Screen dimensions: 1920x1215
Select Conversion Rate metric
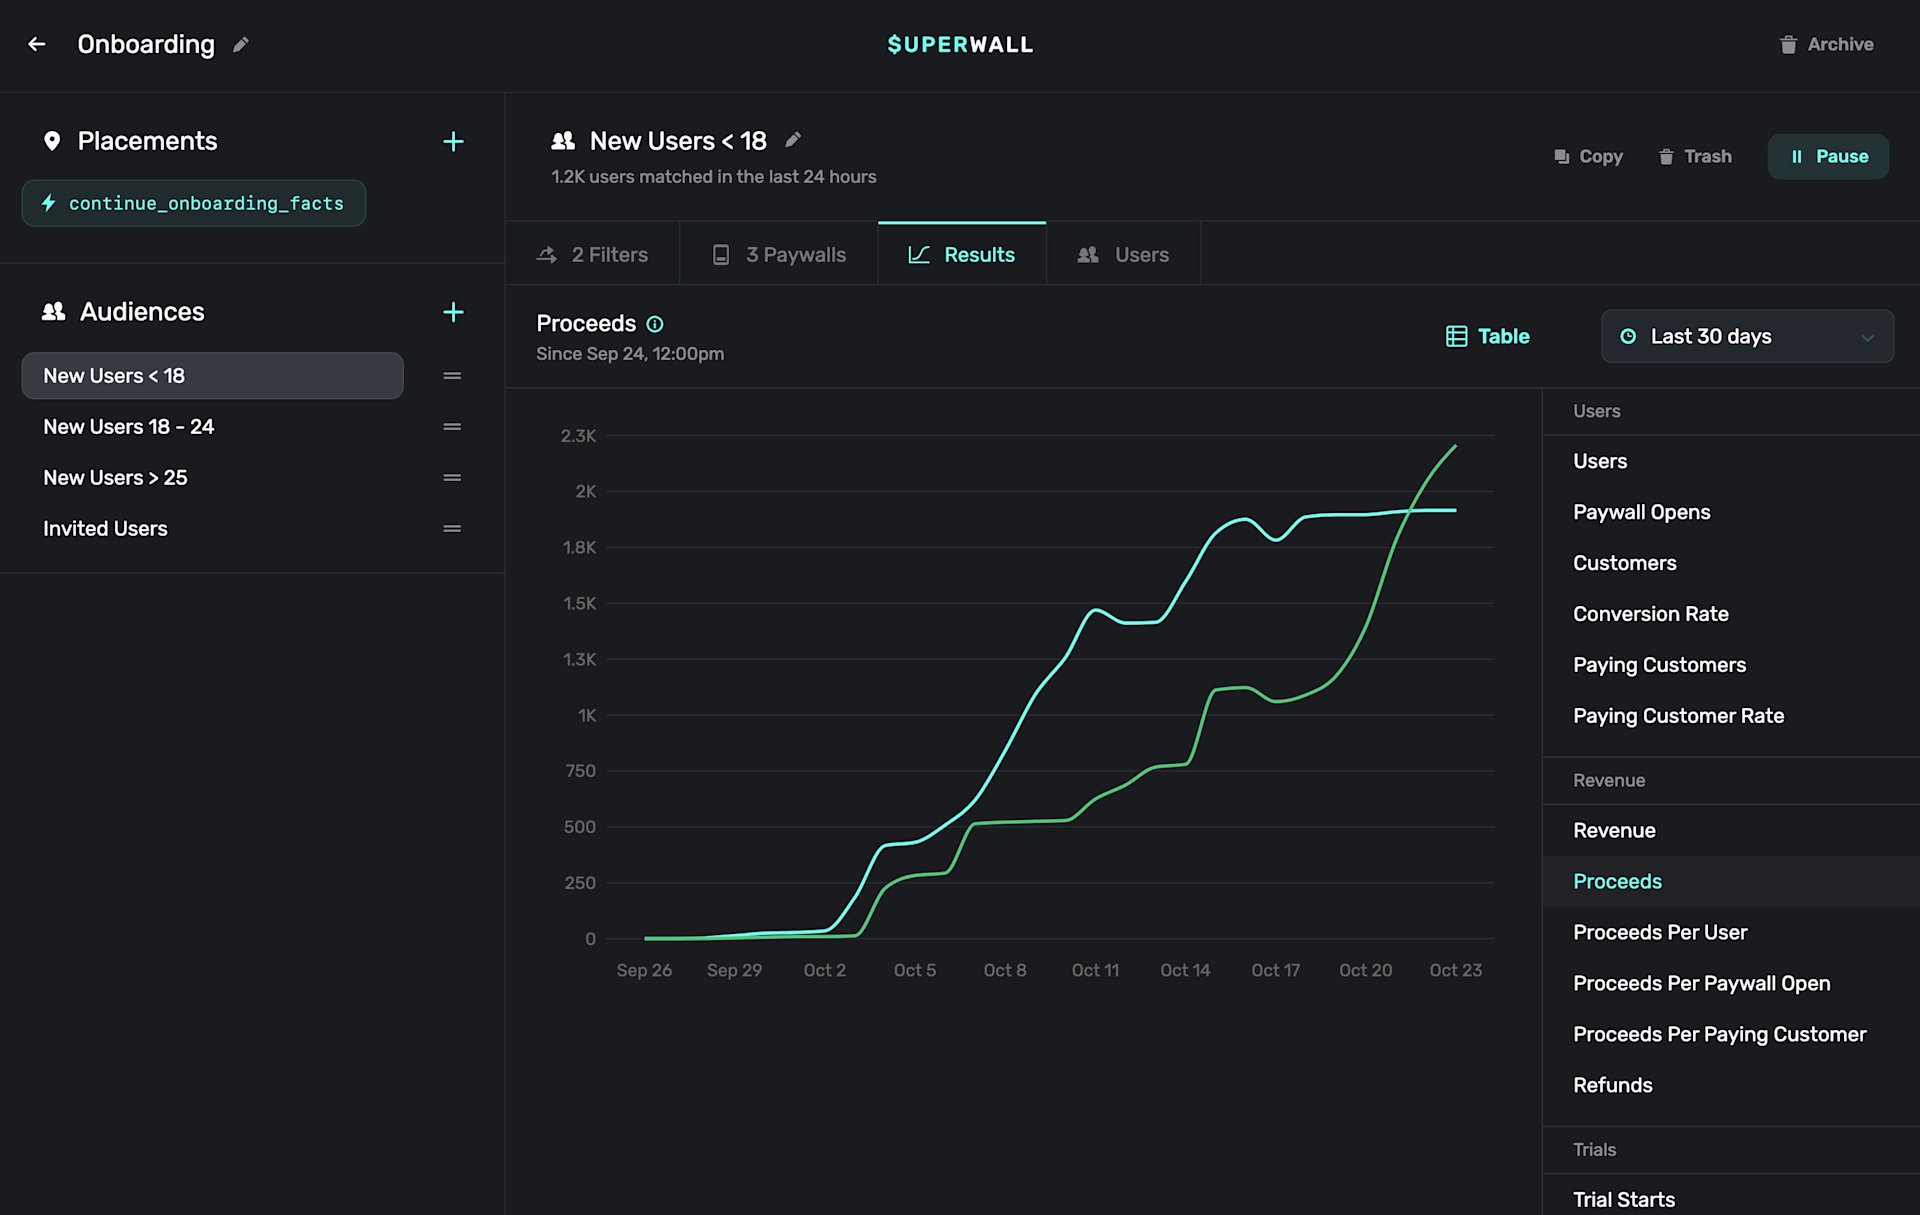1650,614
